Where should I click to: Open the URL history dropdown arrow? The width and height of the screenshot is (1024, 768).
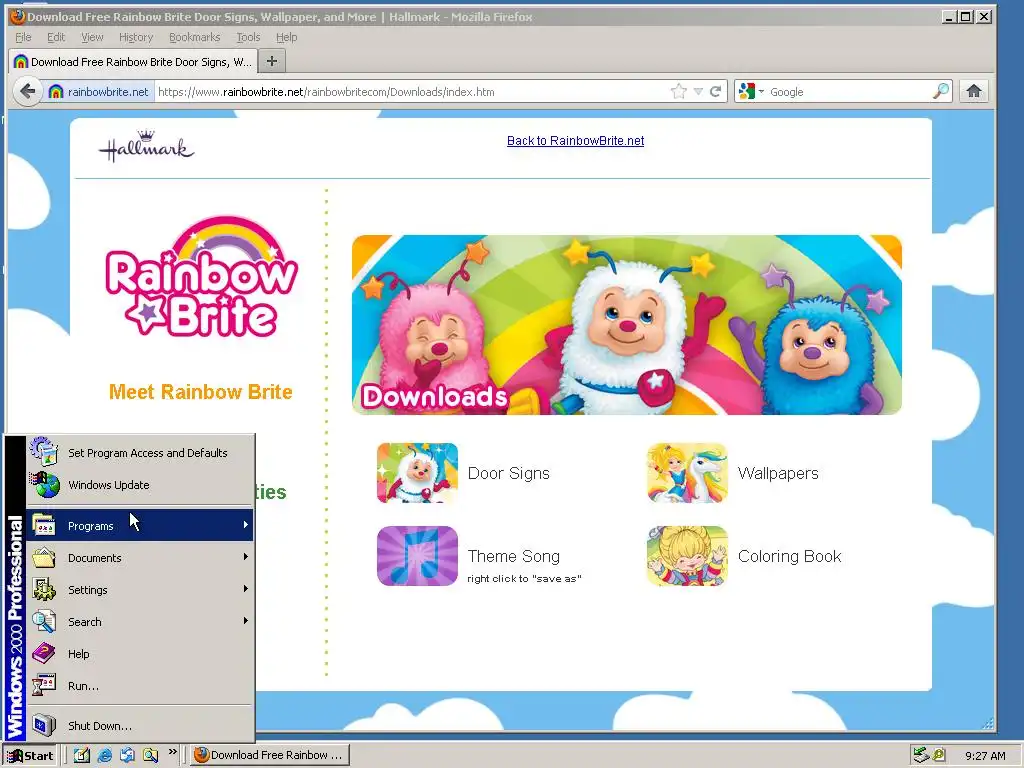[698, 91]
